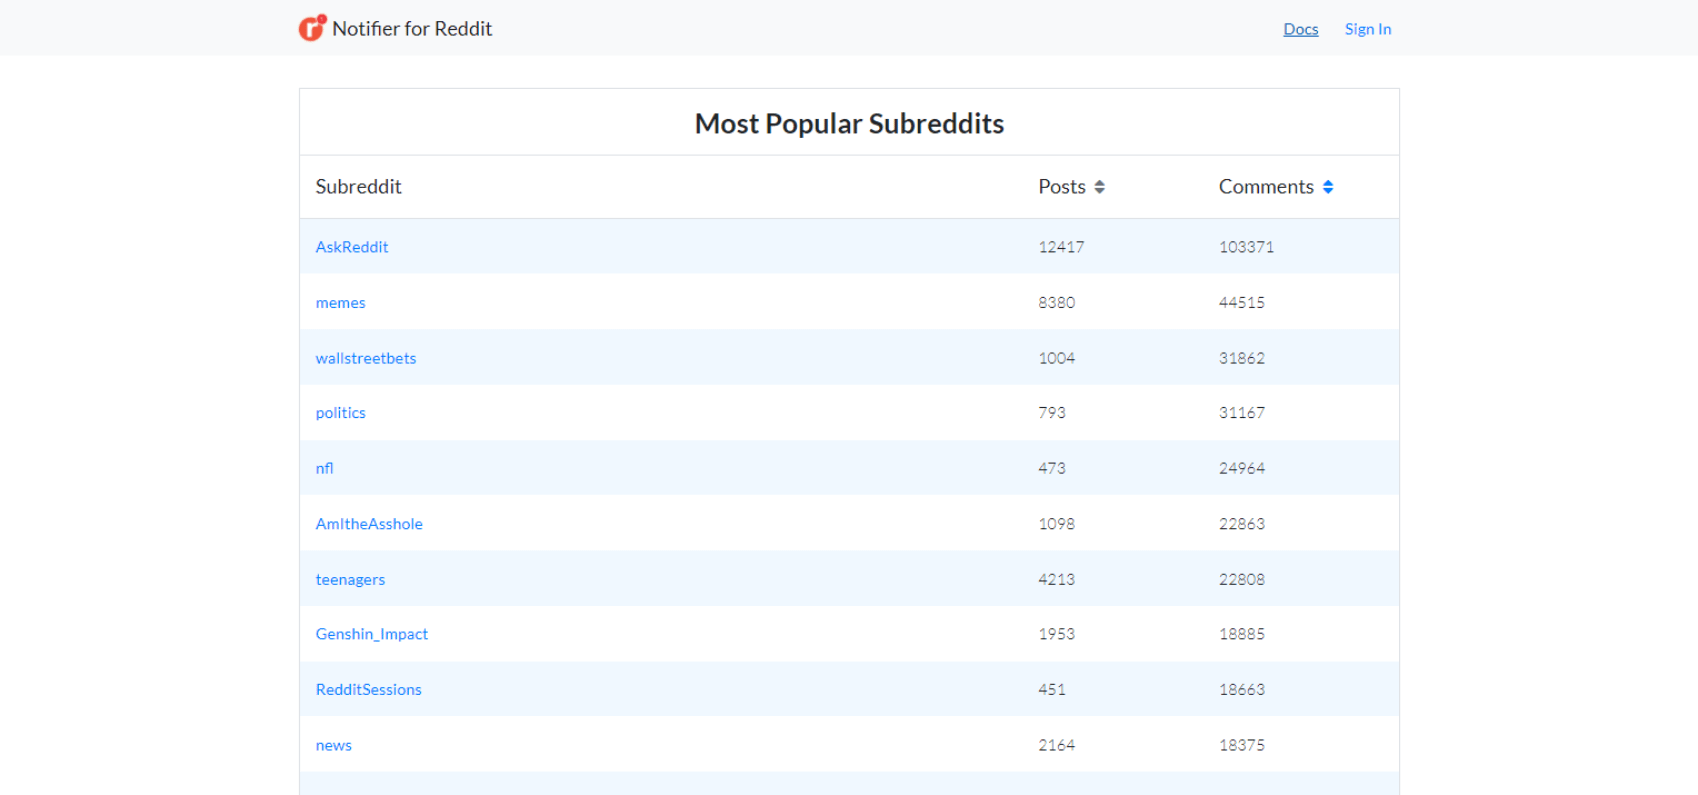The height and width of the screenshot is (795, 1698).
Task: Sort table by Comments column arrows
Action: click(1327, 187)
